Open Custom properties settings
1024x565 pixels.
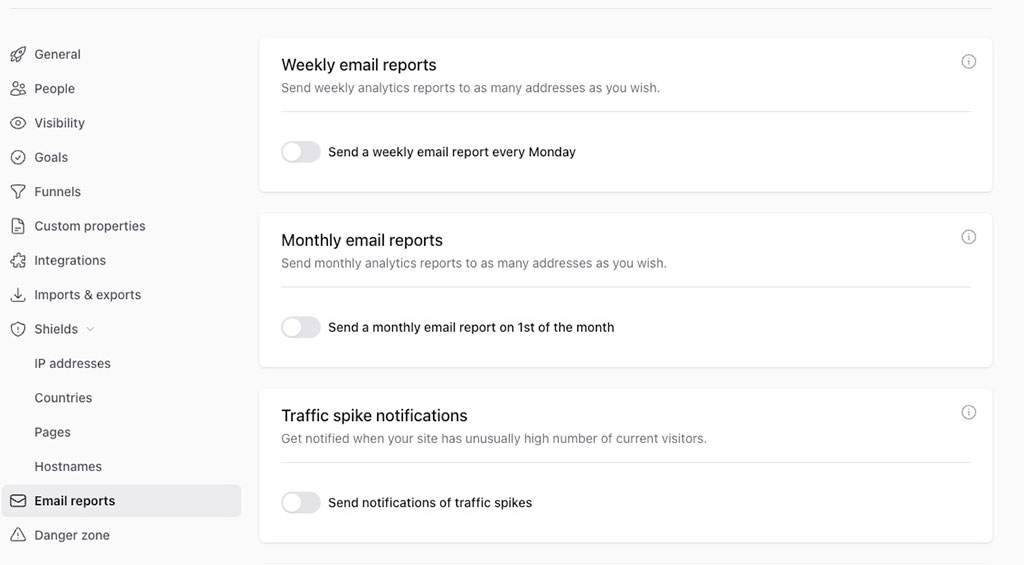pos(90,226)
